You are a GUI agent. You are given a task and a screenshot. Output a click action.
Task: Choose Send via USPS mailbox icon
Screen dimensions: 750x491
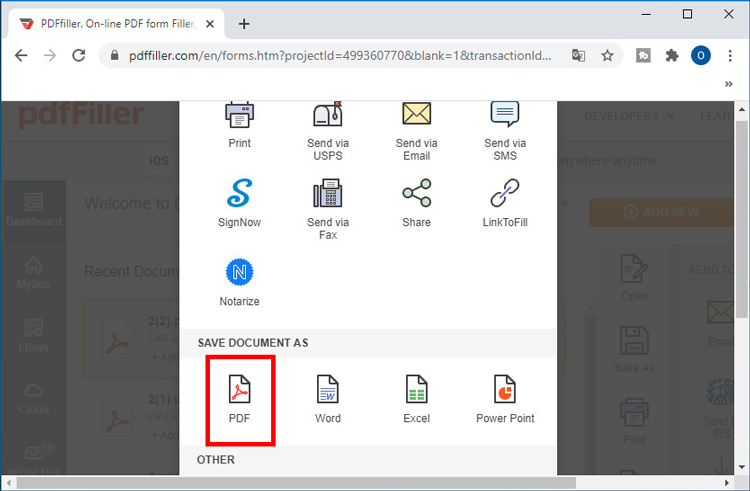tap(327, 116)
